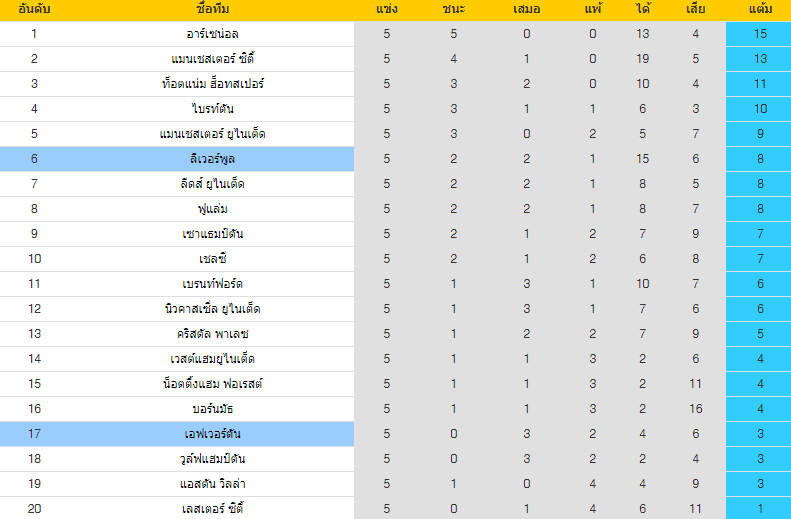Select the highlighted ลิเวอร์พูล row
Image resolution: width=791 pixels, height=519 pixels.
(x=177, y=159)
